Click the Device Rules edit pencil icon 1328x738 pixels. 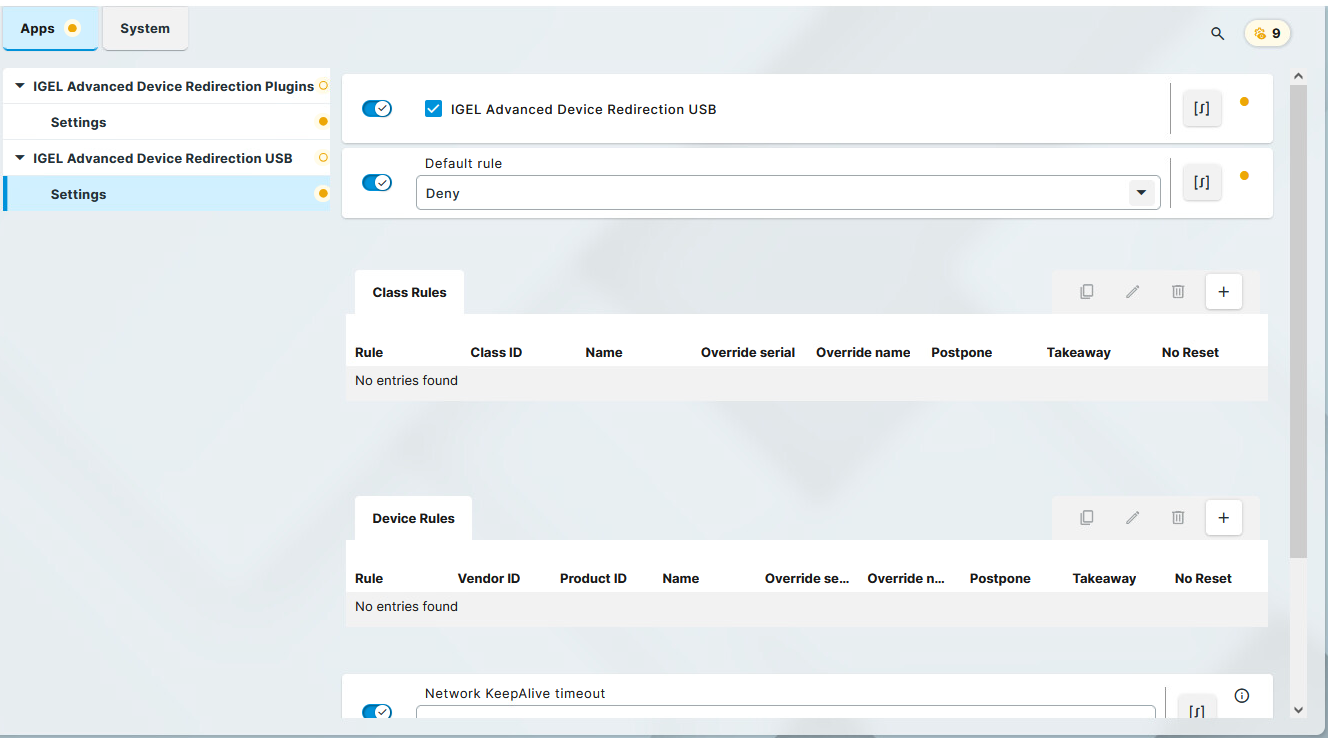[x=1132, y=518]
